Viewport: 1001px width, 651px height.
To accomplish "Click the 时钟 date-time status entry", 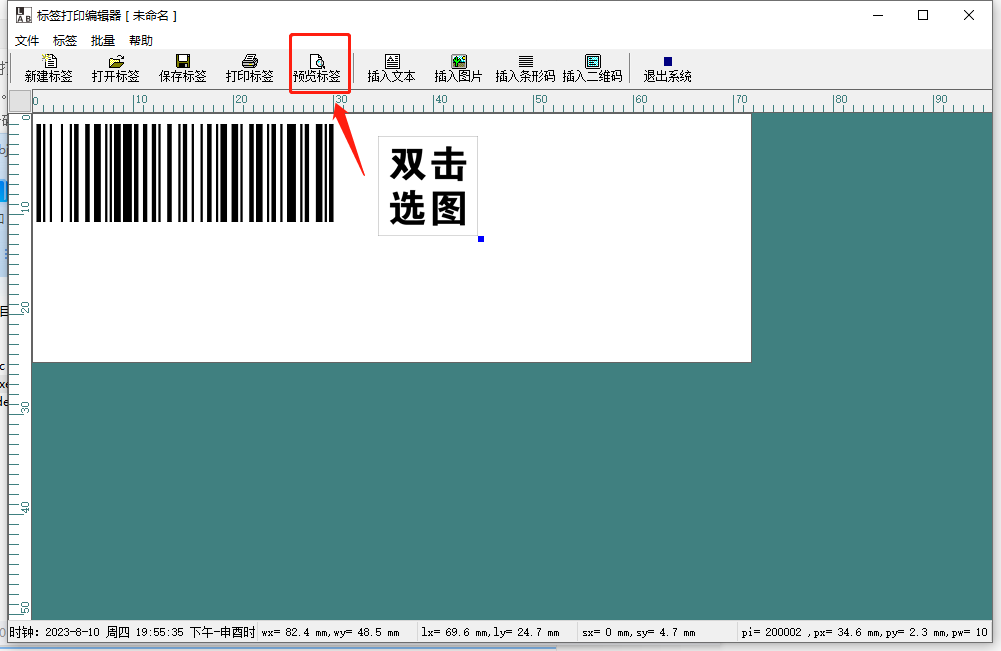I will coord(132,632).
